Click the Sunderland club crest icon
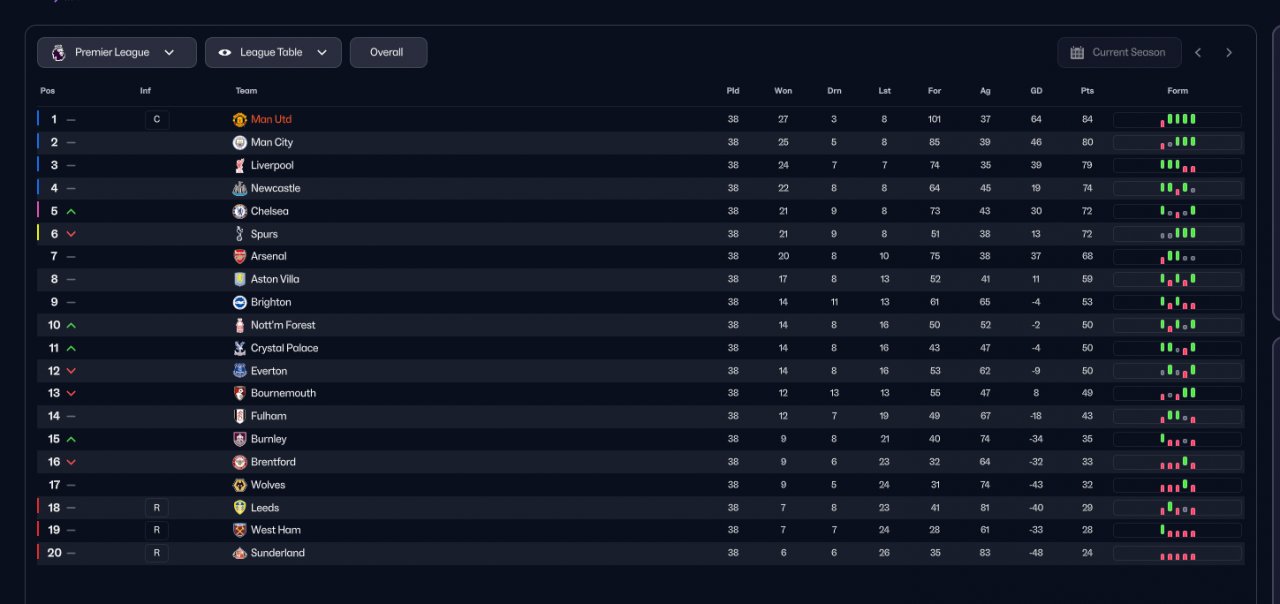The height and width of the screenshot is (604, 1280). (239, 553)
